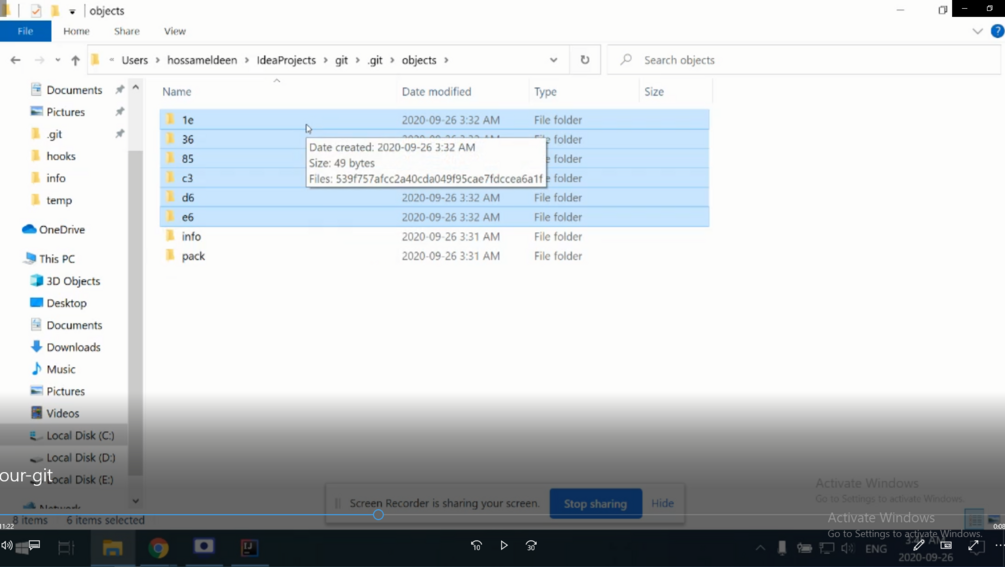Screen dimensions: 1005x567
Task: Select This PC in navigation pane
Action: 56,259
